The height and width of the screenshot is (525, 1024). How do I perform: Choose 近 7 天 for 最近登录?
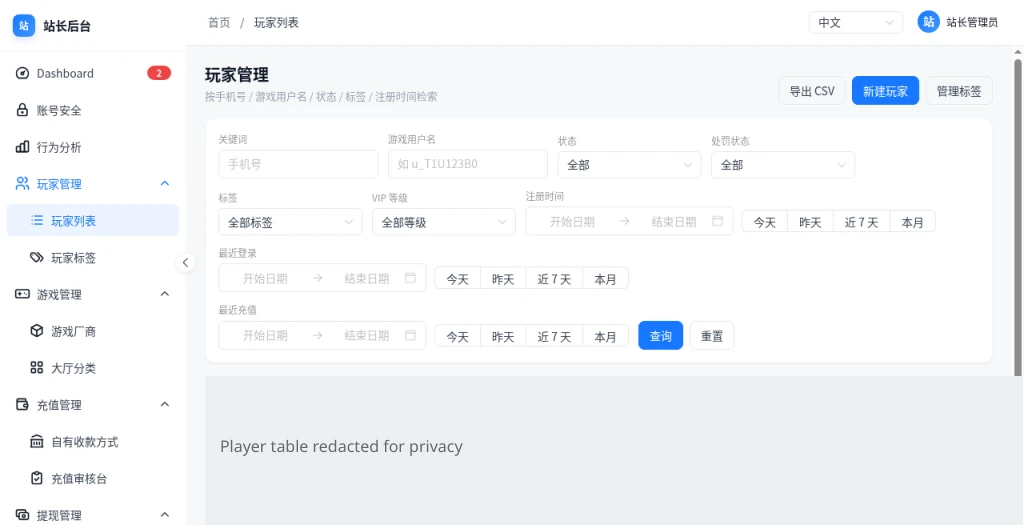click(x=554, y=279)
